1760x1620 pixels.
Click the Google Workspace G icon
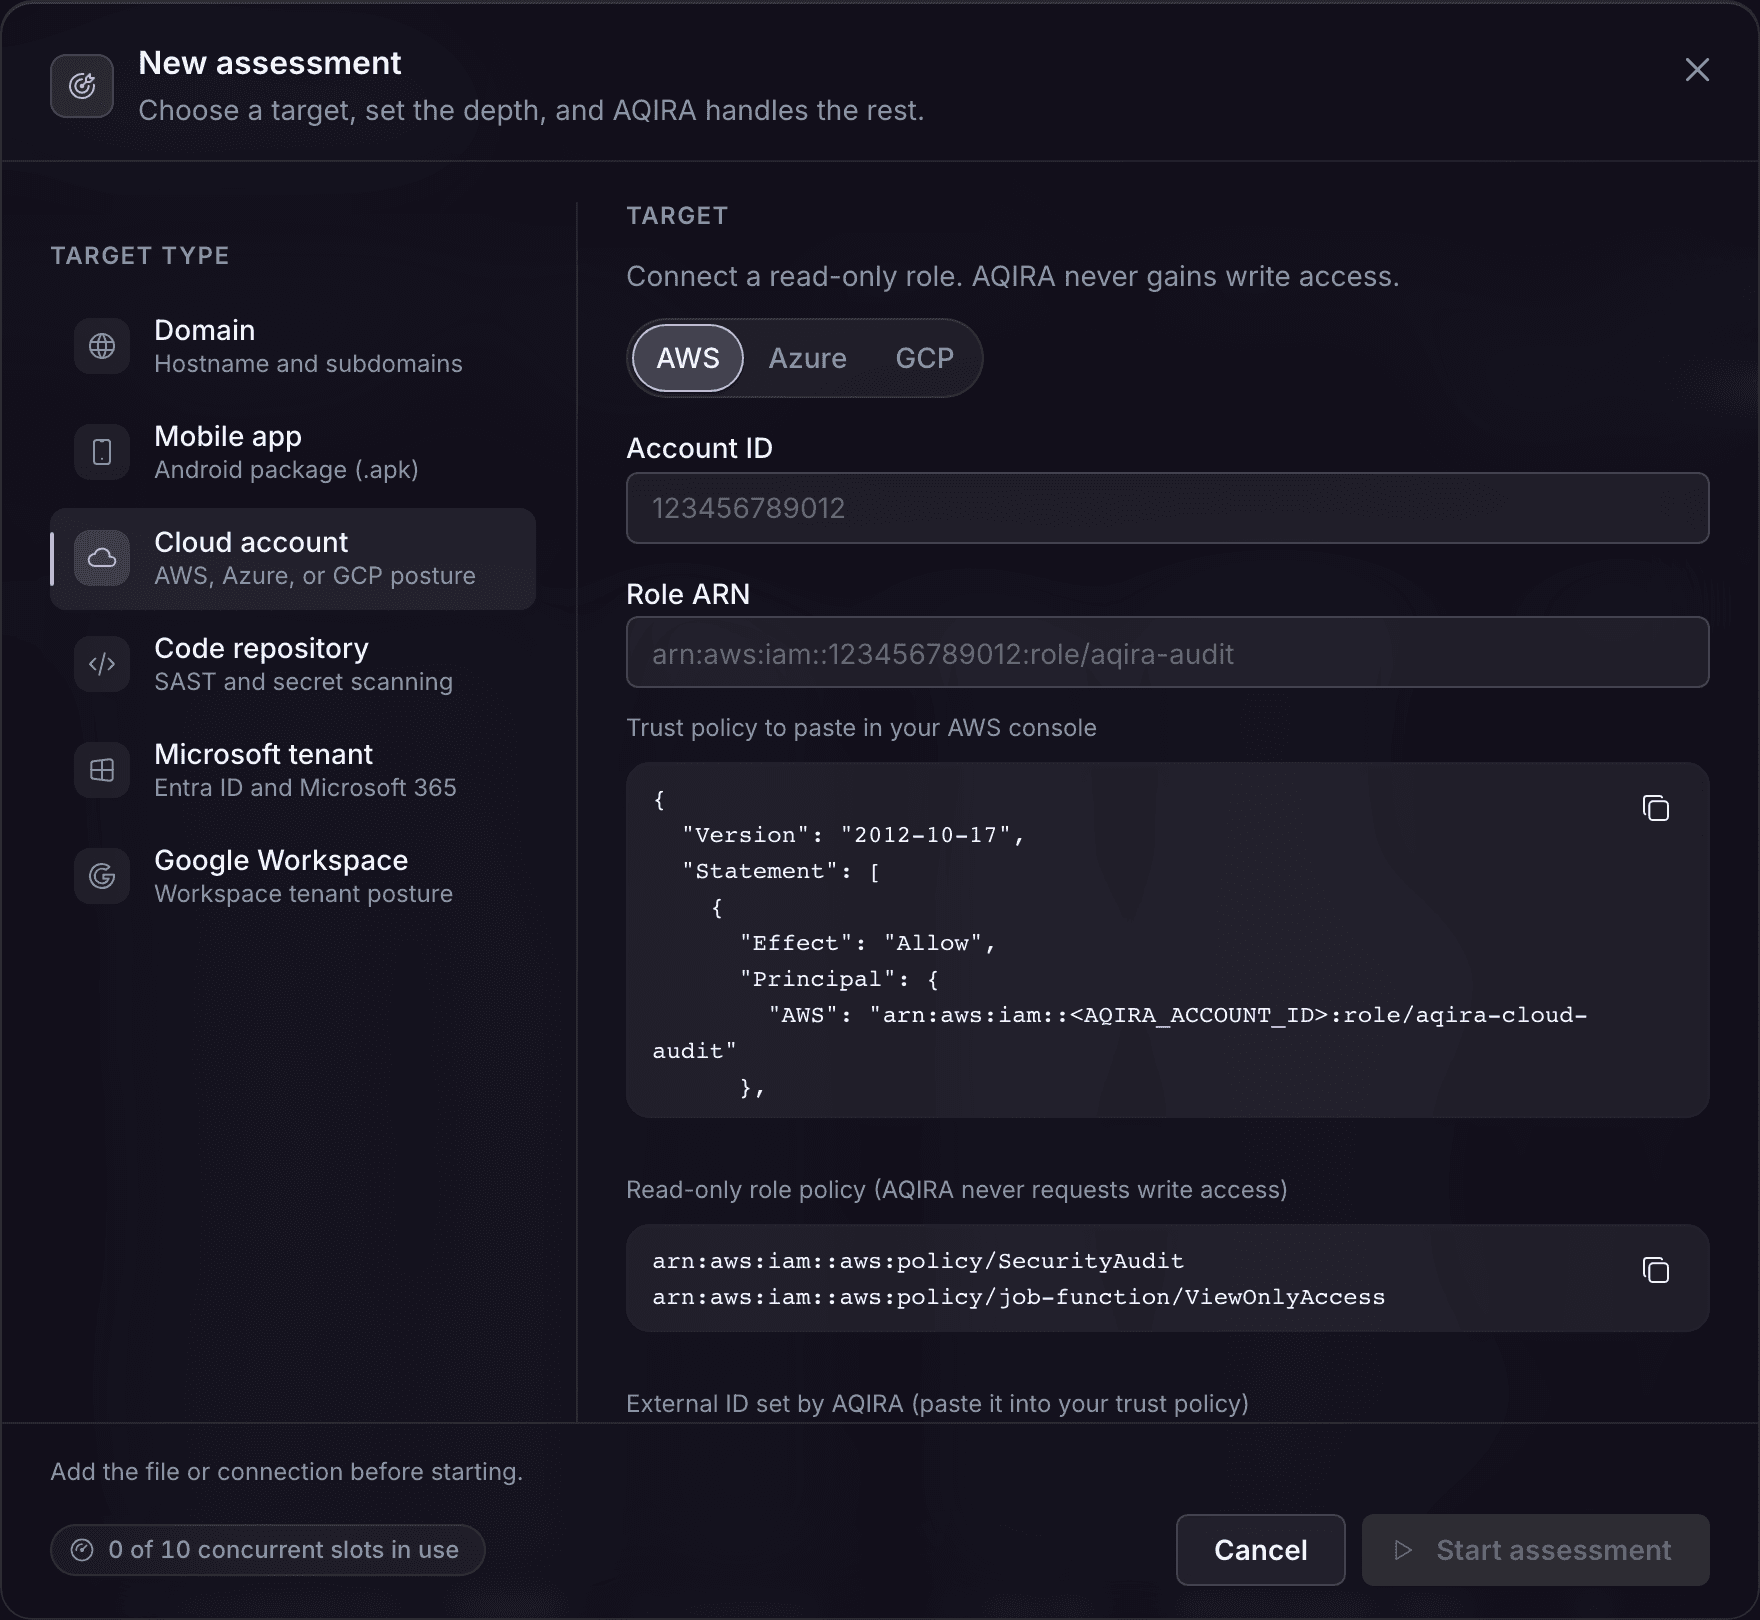tap(102, 876)
